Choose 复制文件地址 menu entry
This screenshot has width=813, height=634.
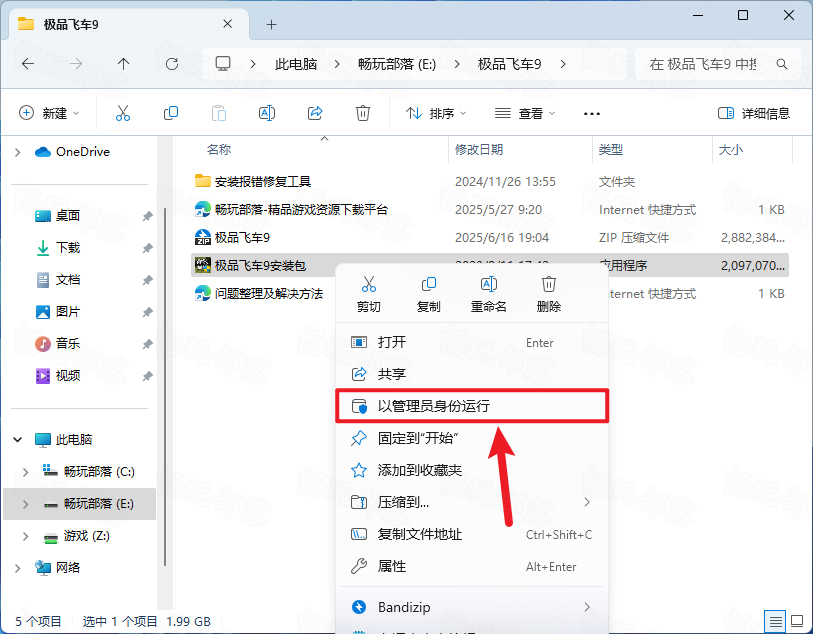(x=472, y=534)
